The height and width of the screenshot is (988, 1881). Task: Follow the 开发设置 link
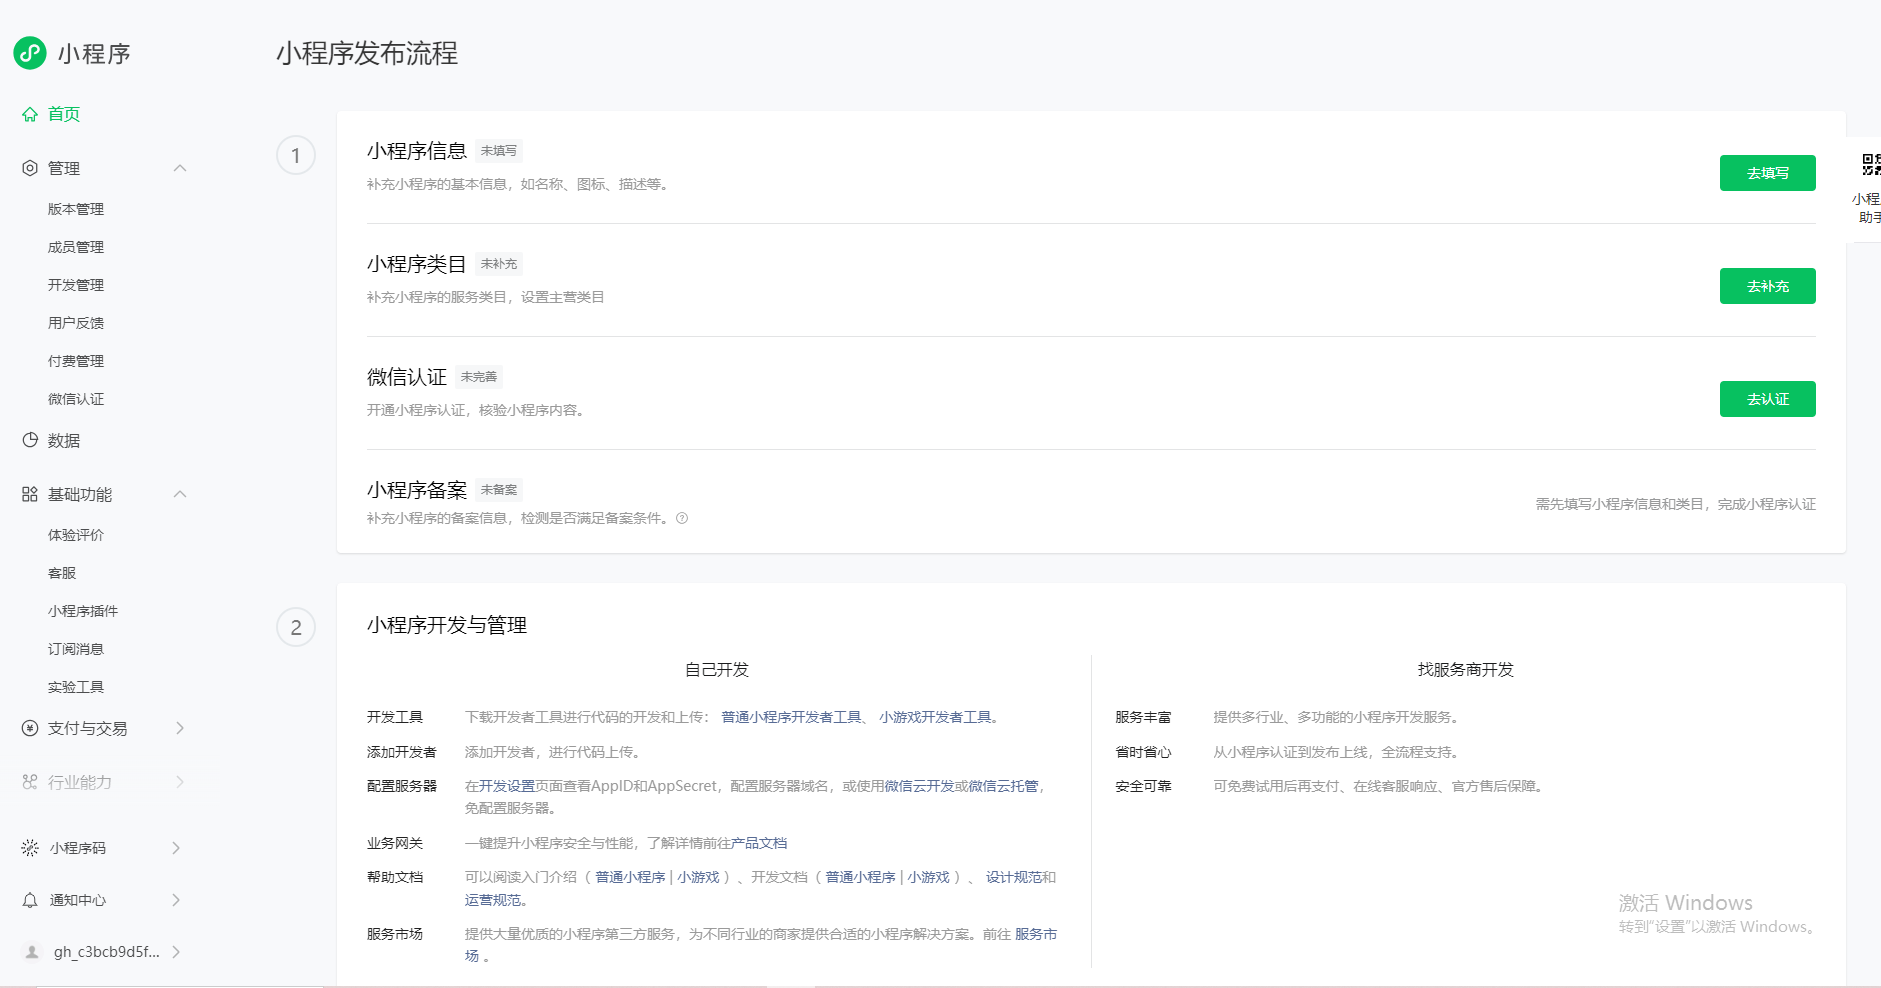pyautogui.click(x=507, y=786)
